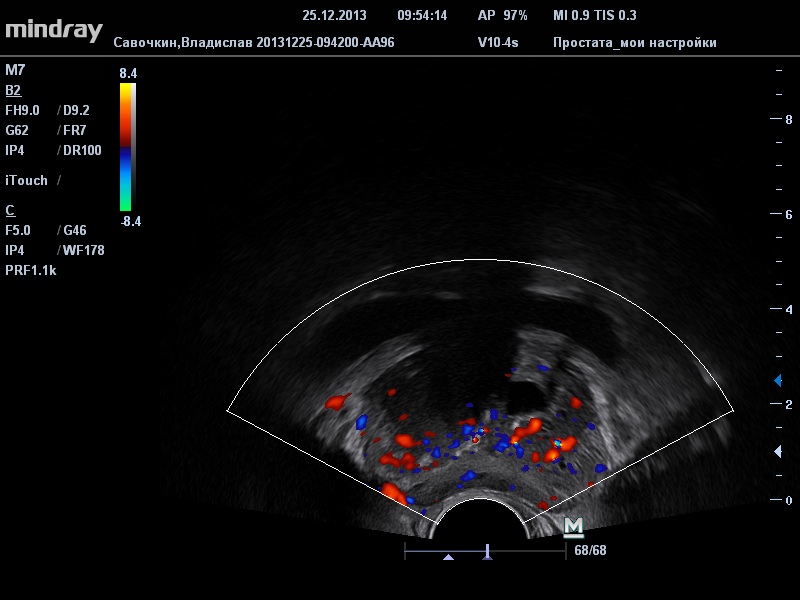Click the Простата_мои настройки preset name
The height and width of the screenshot is (600, 800).
(635, 42)
